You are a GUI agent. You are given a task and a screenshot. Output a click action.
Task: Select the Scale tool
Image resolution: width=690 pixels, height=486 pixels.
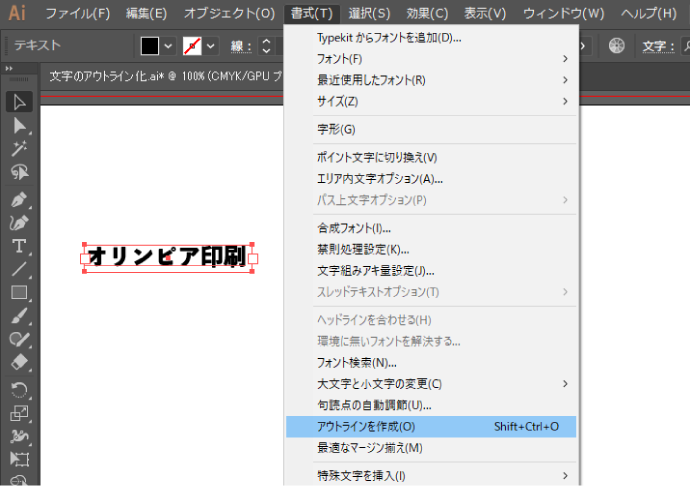coord(19,413)
